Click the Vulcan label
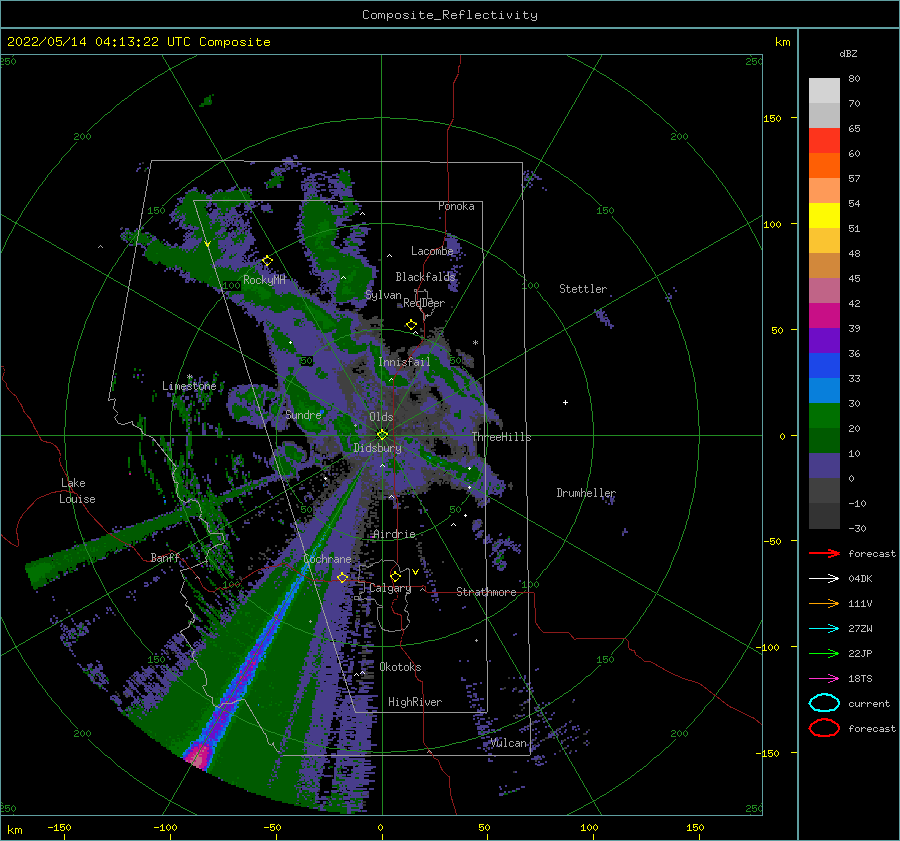This screenshot has width=900, height=841. [x=508, y=743]
